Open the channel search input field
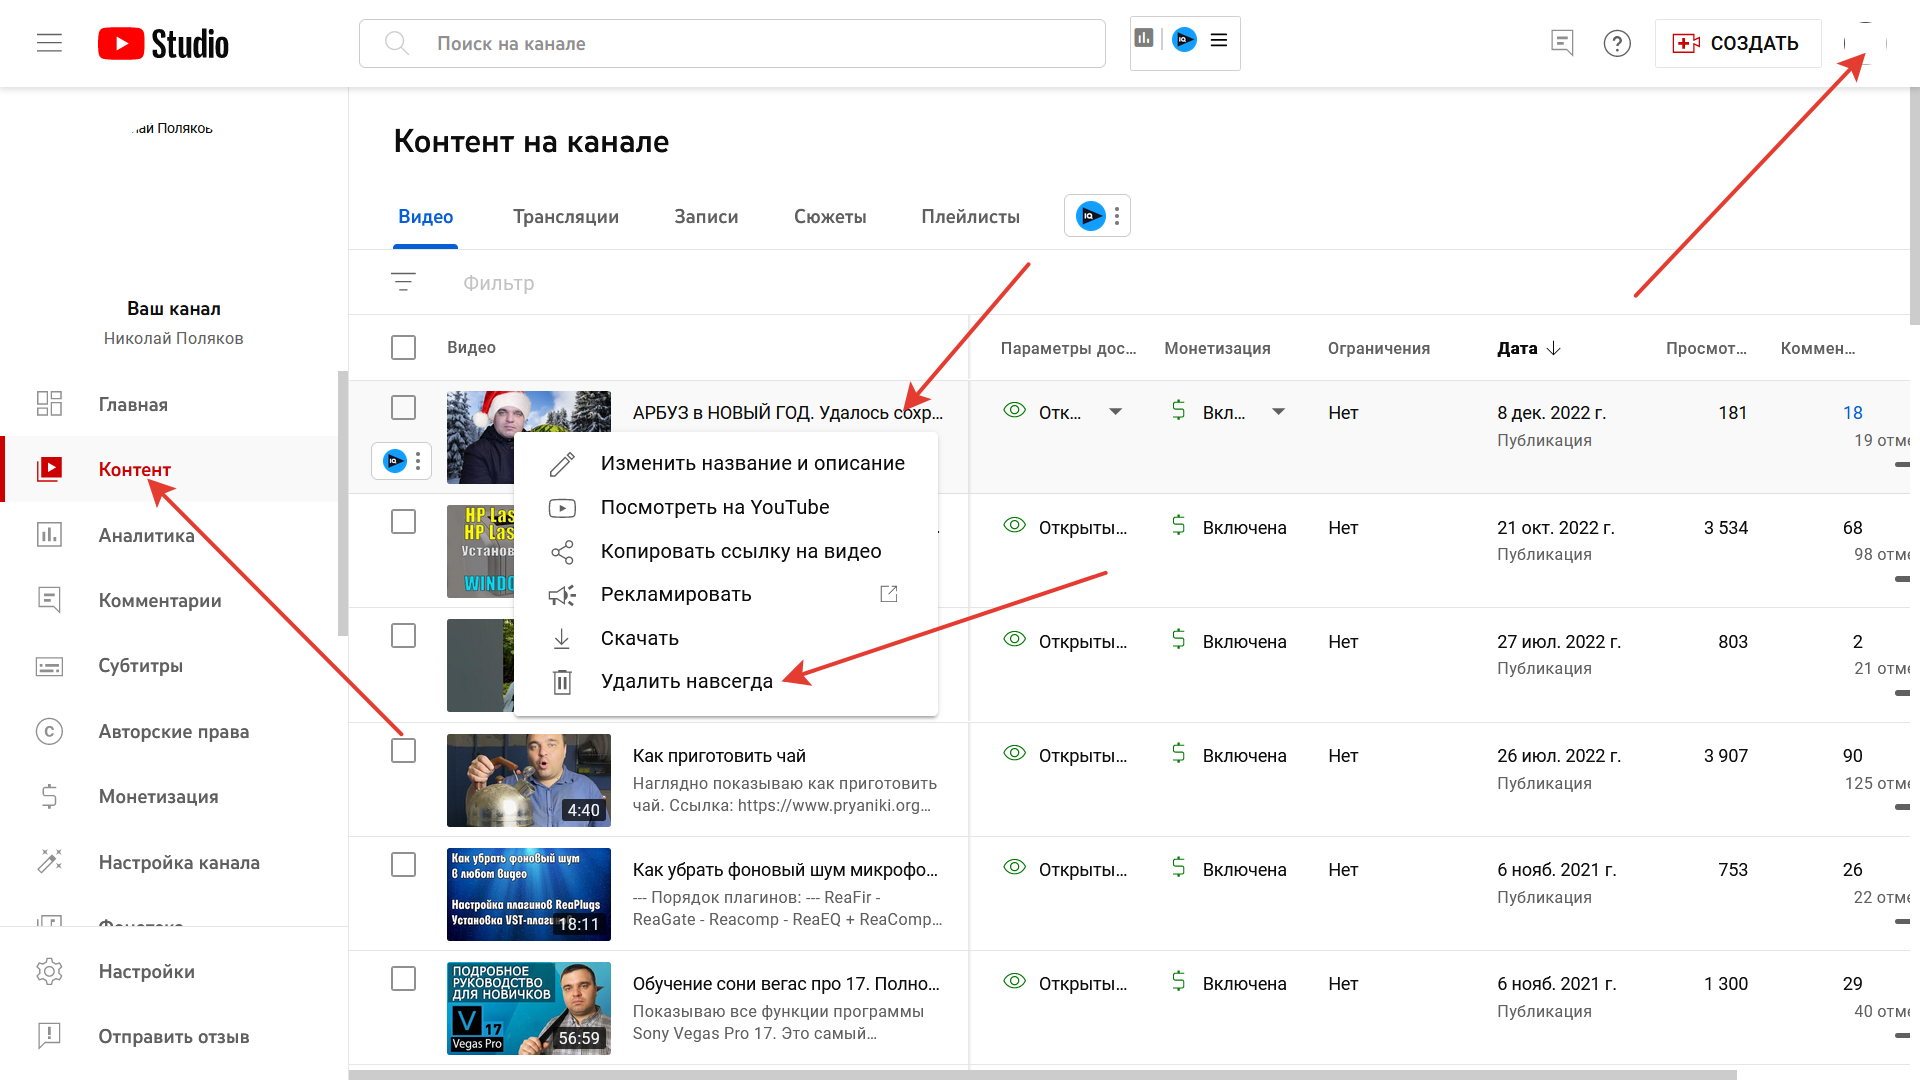1920x1080 pixels. coord(733,42)
